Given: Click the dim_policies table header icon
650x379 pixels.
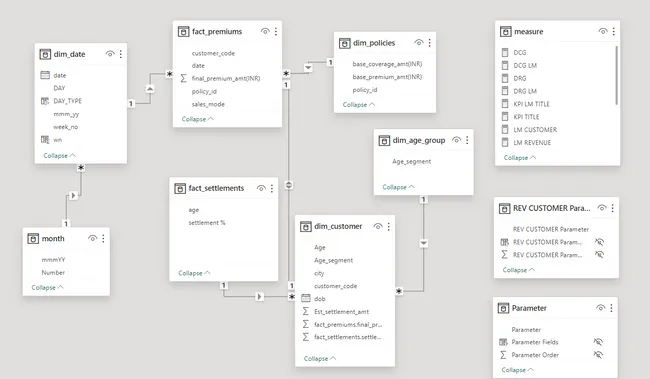Looking at the screenshot, I should 344,43.
